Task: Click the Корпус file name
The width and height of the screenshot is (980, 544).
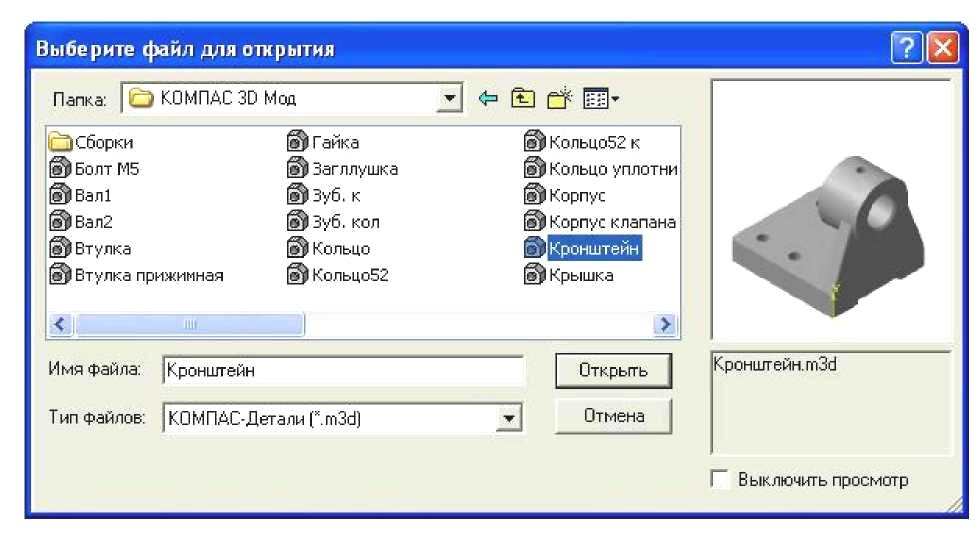Action: [577, 196]
